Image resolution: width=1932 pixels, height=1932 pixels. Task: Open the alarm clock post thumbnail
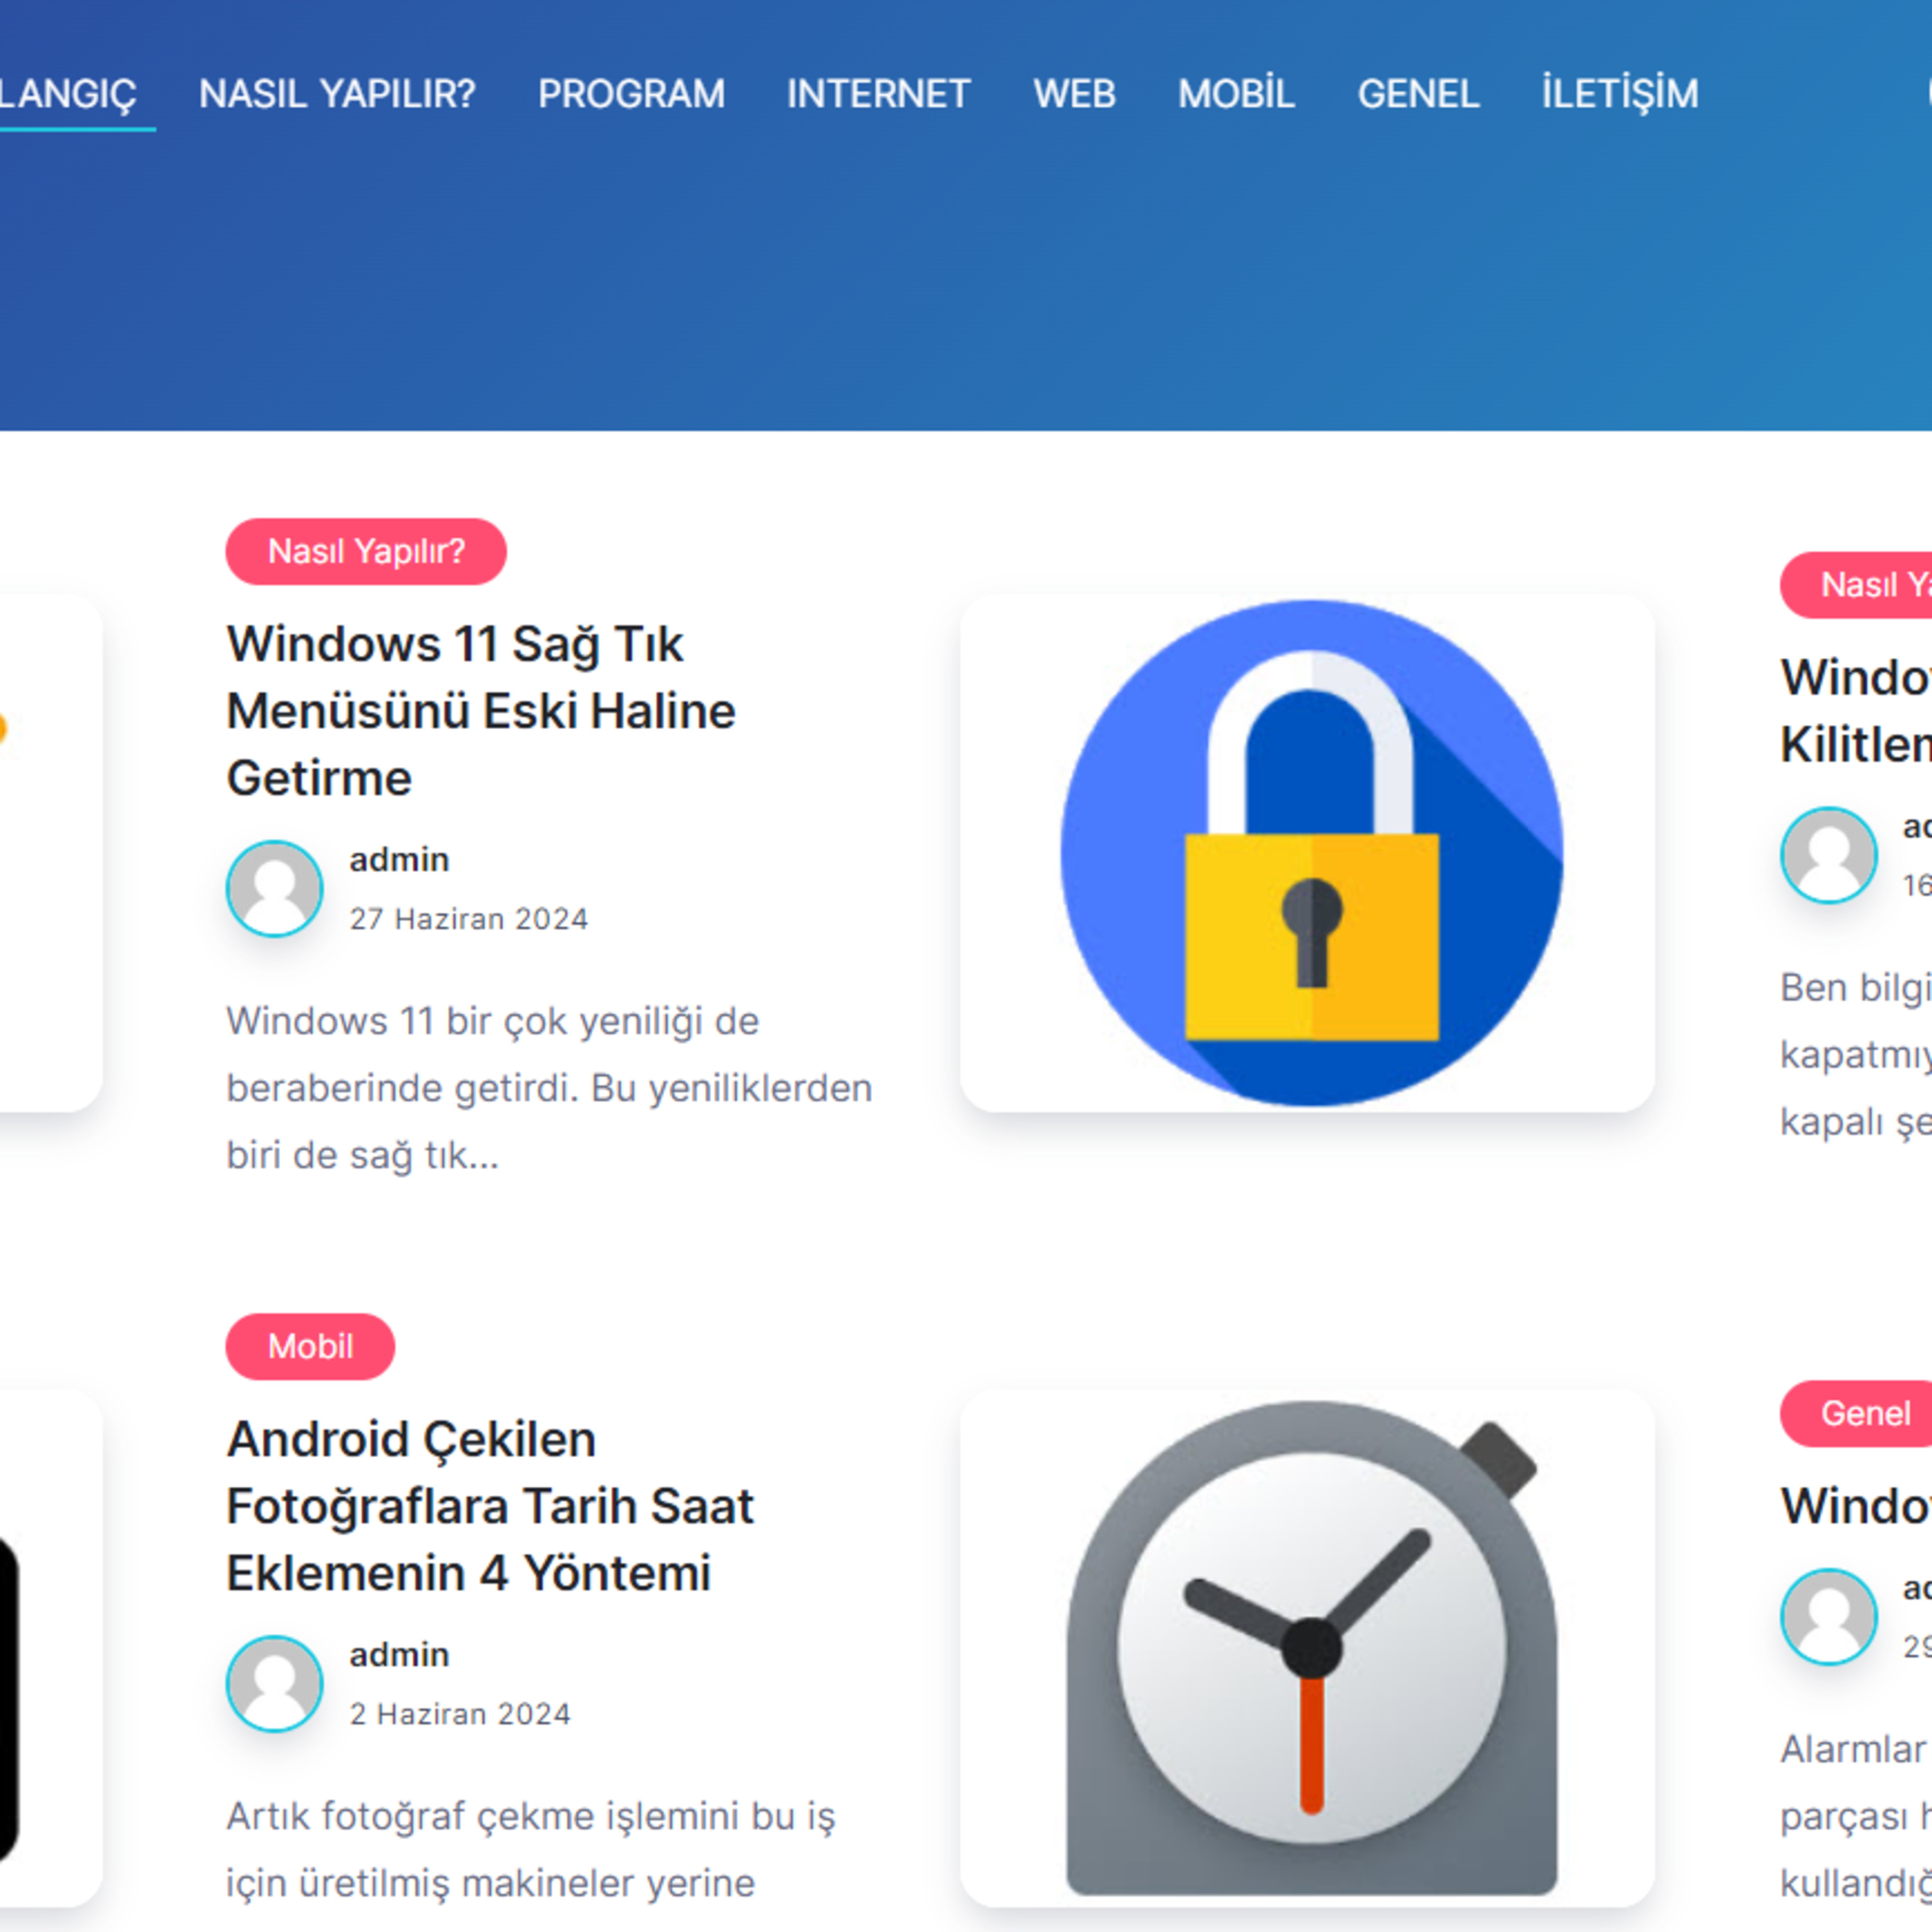pyautogui.click(x=1307, y=1648)
